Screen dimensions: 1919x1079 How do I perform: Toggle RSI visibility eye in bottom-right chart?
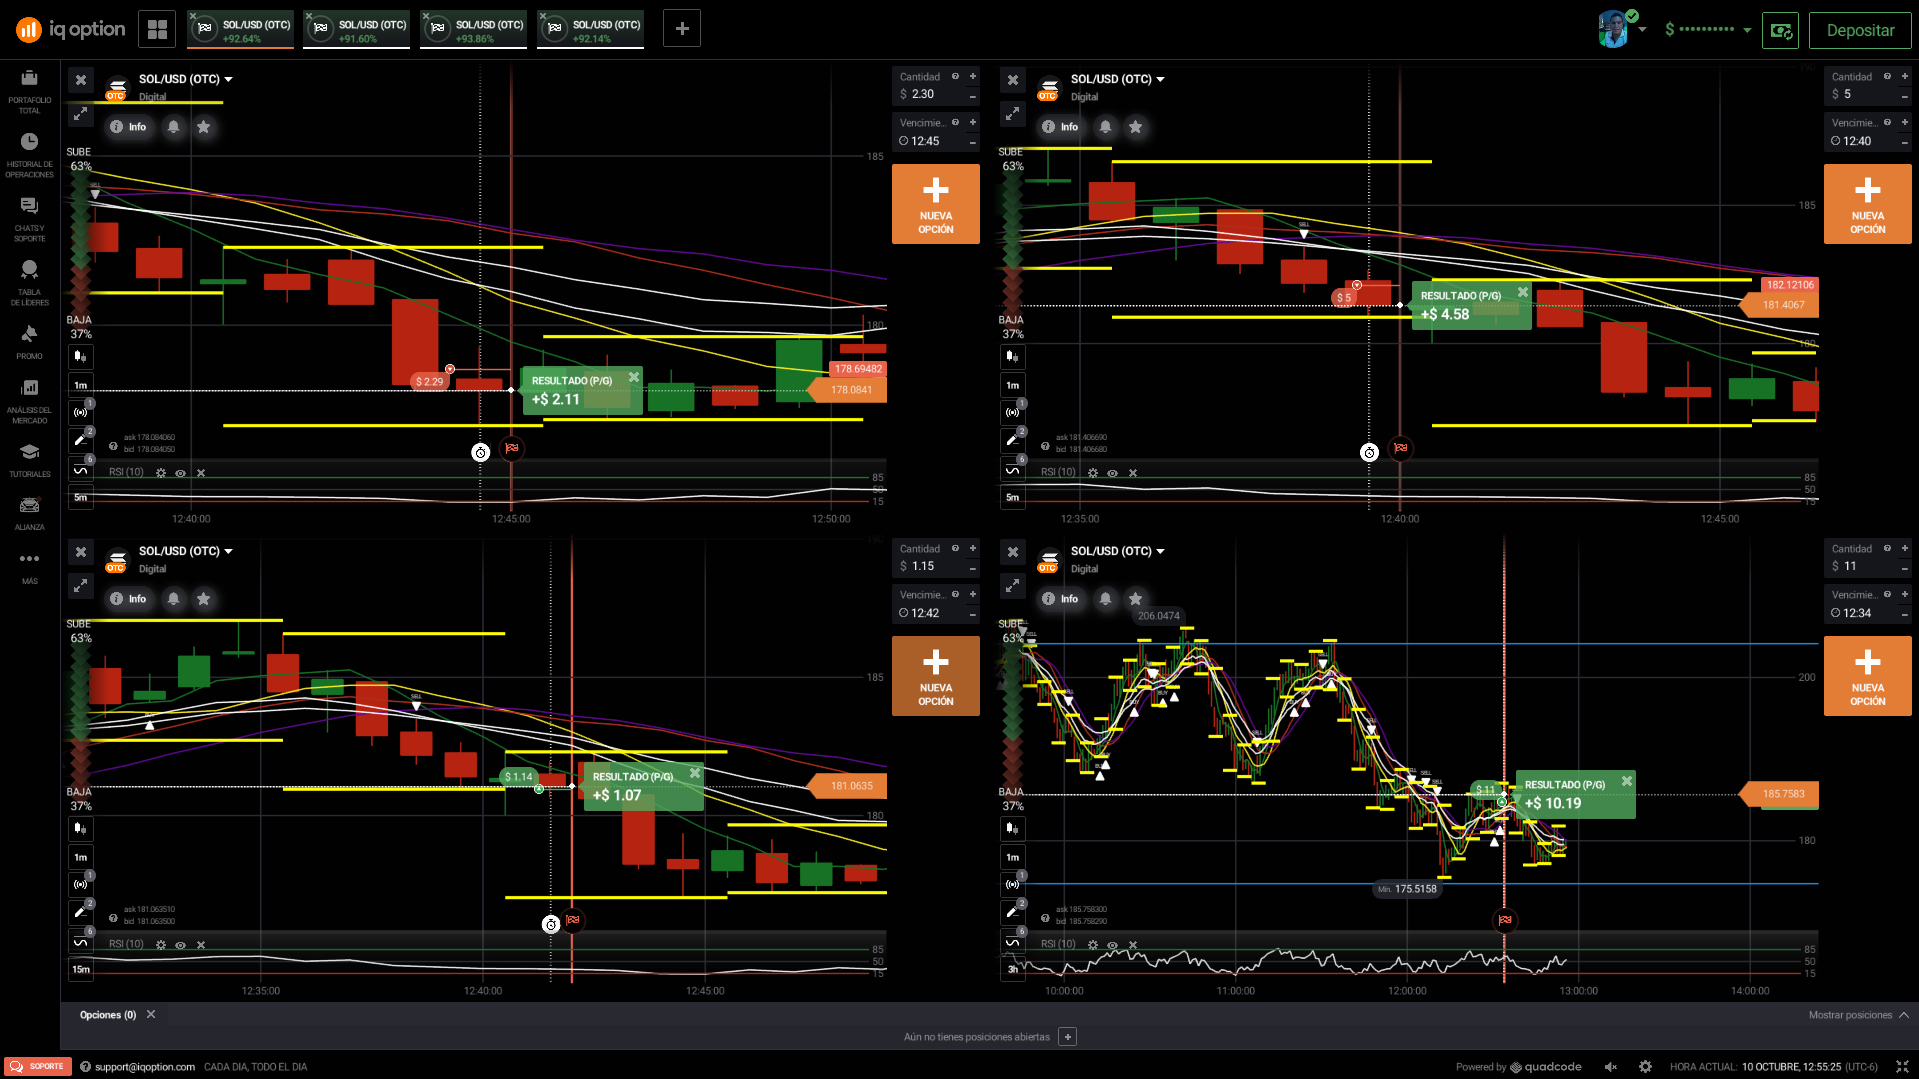click(x=1112, y=945)
